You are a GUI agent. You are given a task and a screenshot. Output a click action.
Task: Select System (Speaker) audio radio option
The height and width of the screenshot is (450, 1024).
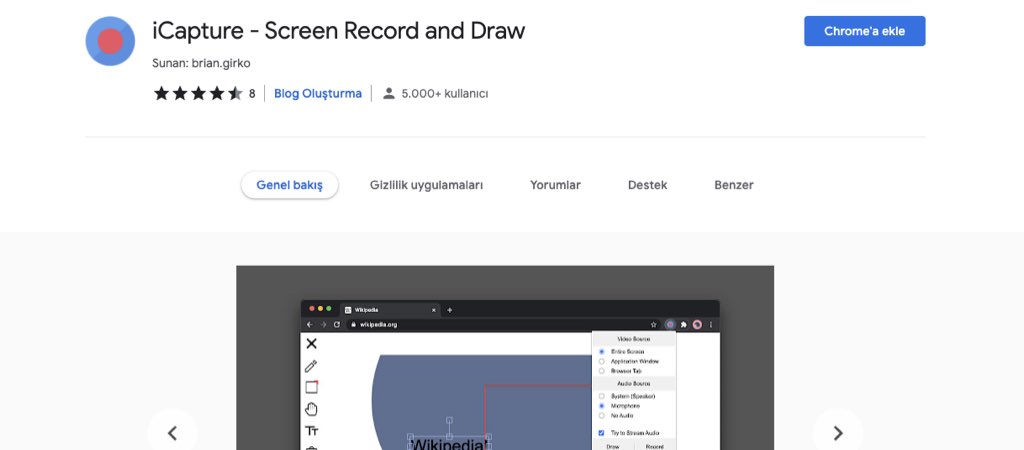pos(601,396)
